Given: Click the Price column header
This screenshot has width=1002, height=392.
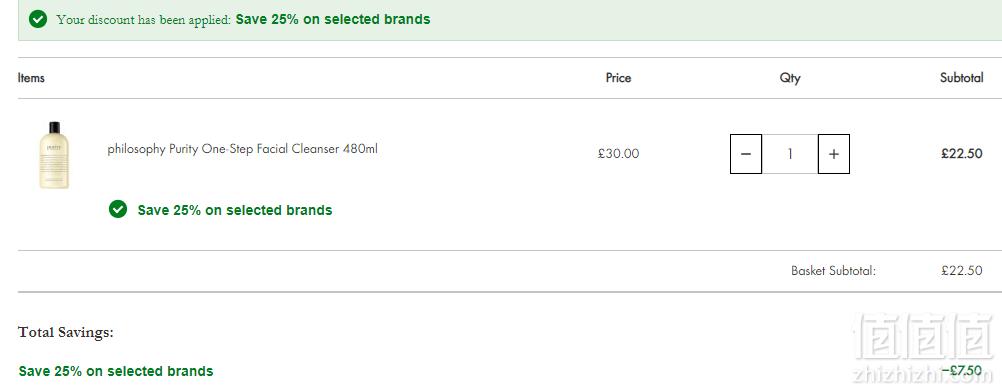Looking at the screenshot, I should pos(618,78).
